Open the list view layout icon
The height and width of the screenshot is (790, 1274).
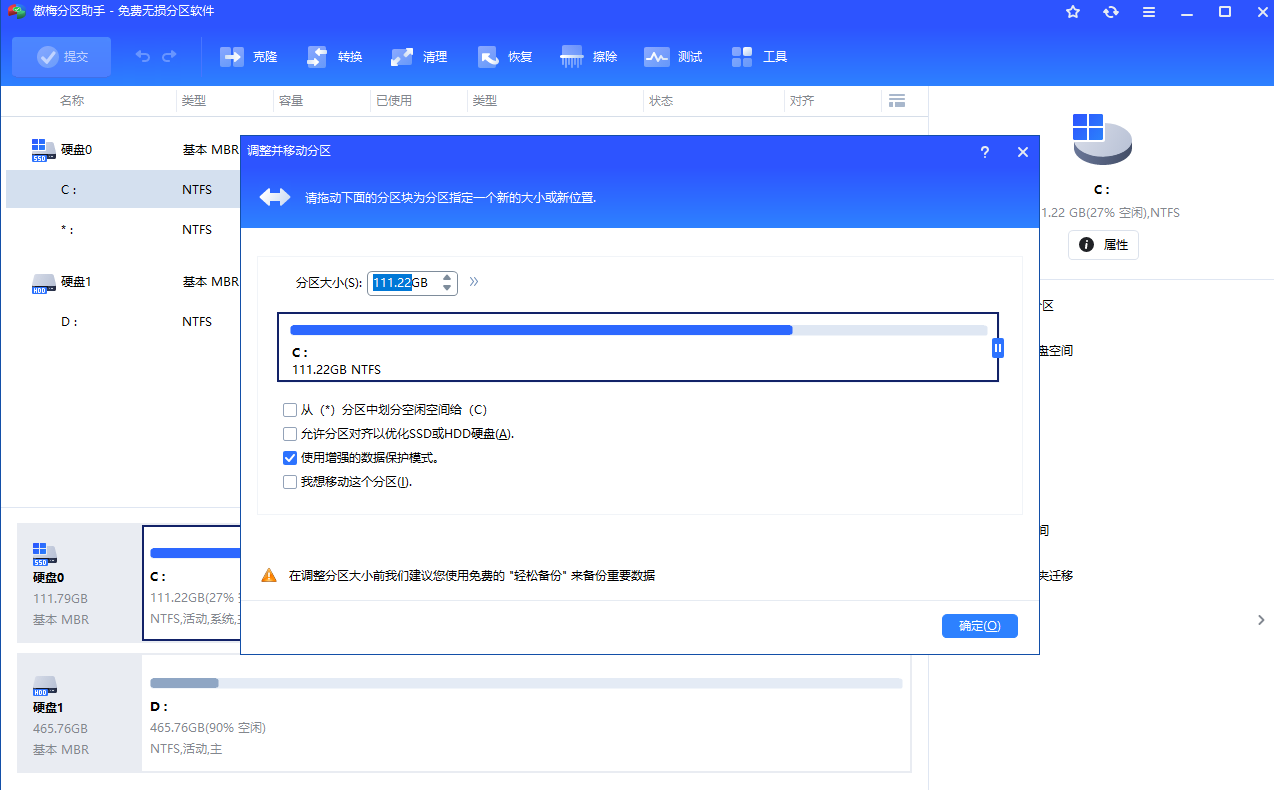[897, 100]
